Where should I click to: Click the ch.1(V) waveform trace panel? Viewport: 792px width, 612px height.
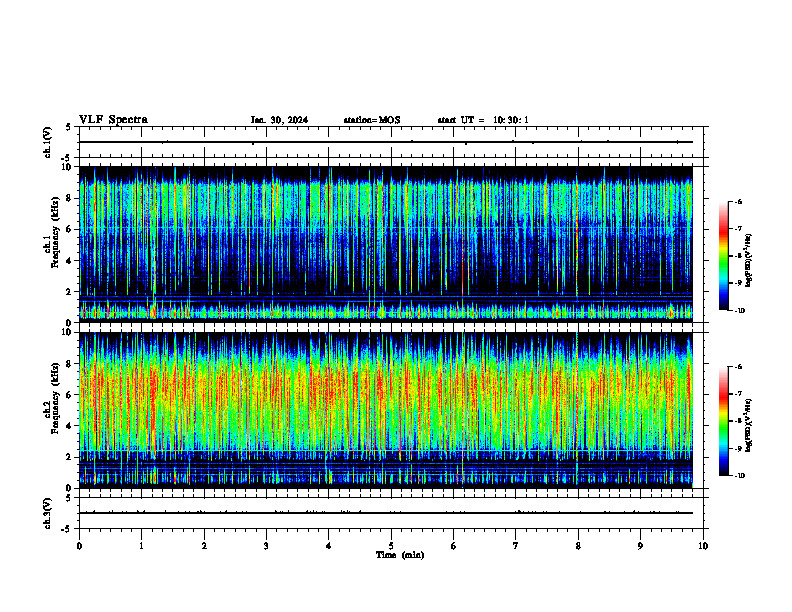[x=391, y=142]
